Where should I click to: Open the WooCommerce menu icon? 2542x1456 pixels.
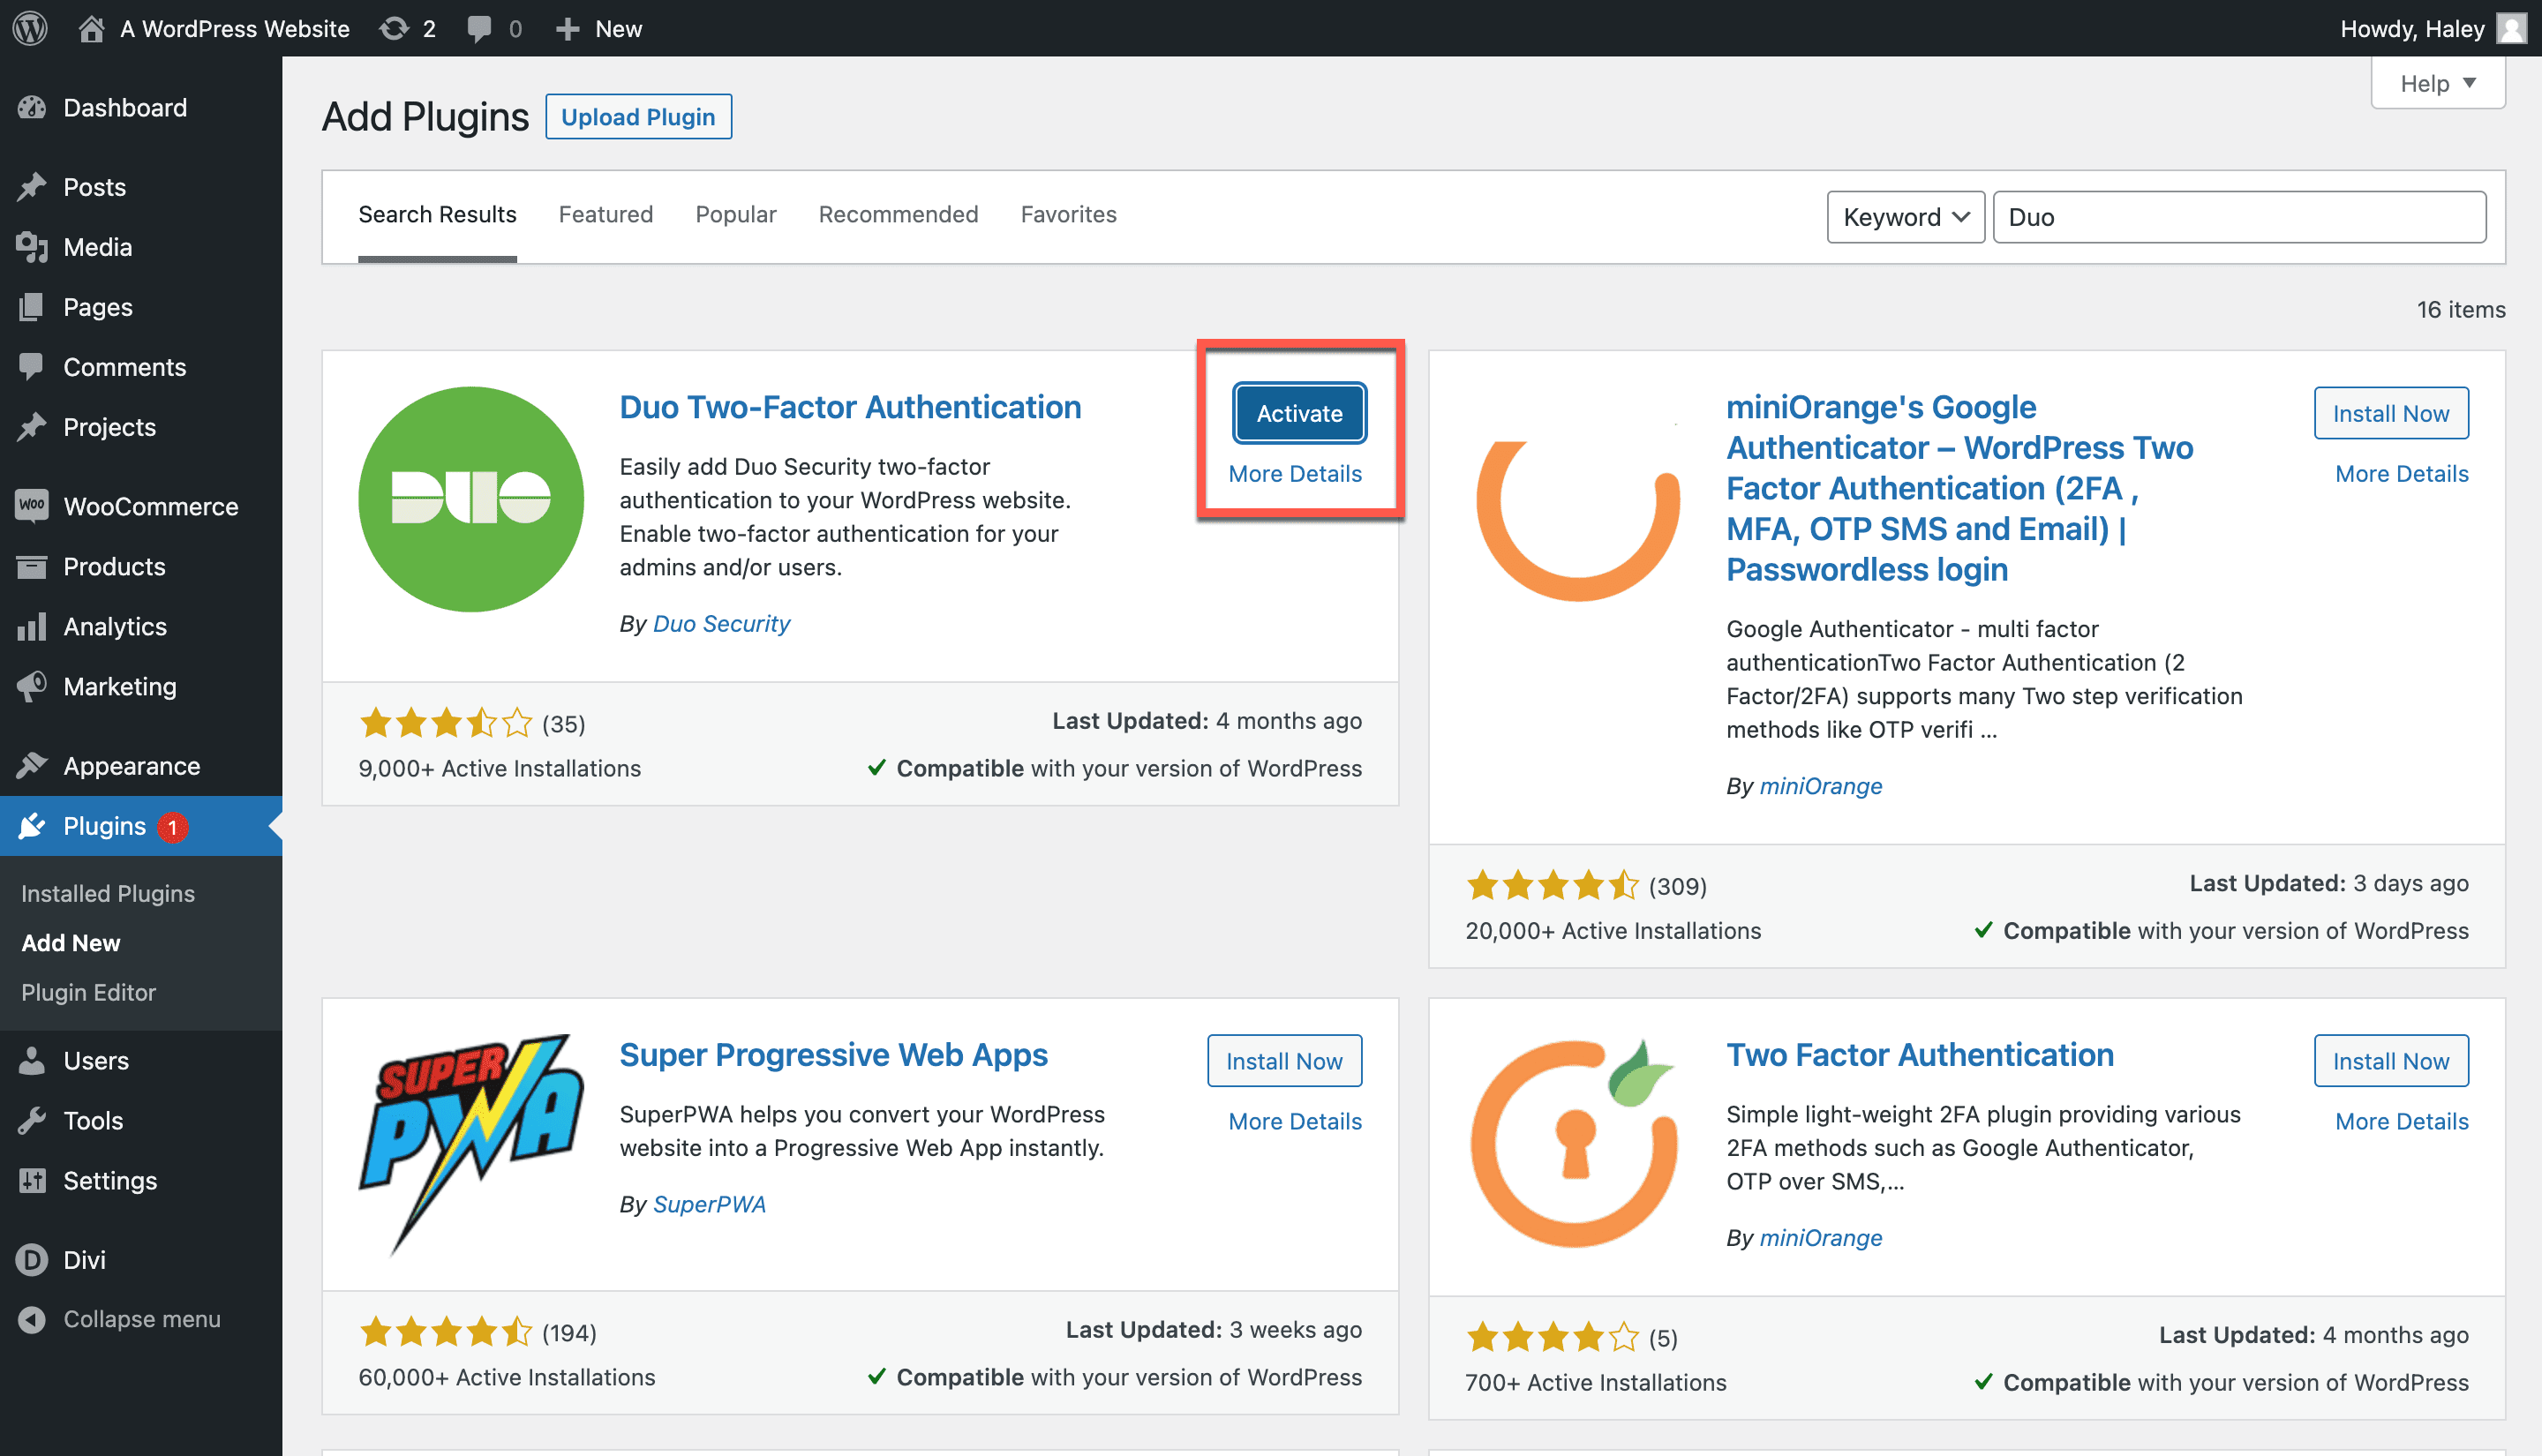point(31,506)
